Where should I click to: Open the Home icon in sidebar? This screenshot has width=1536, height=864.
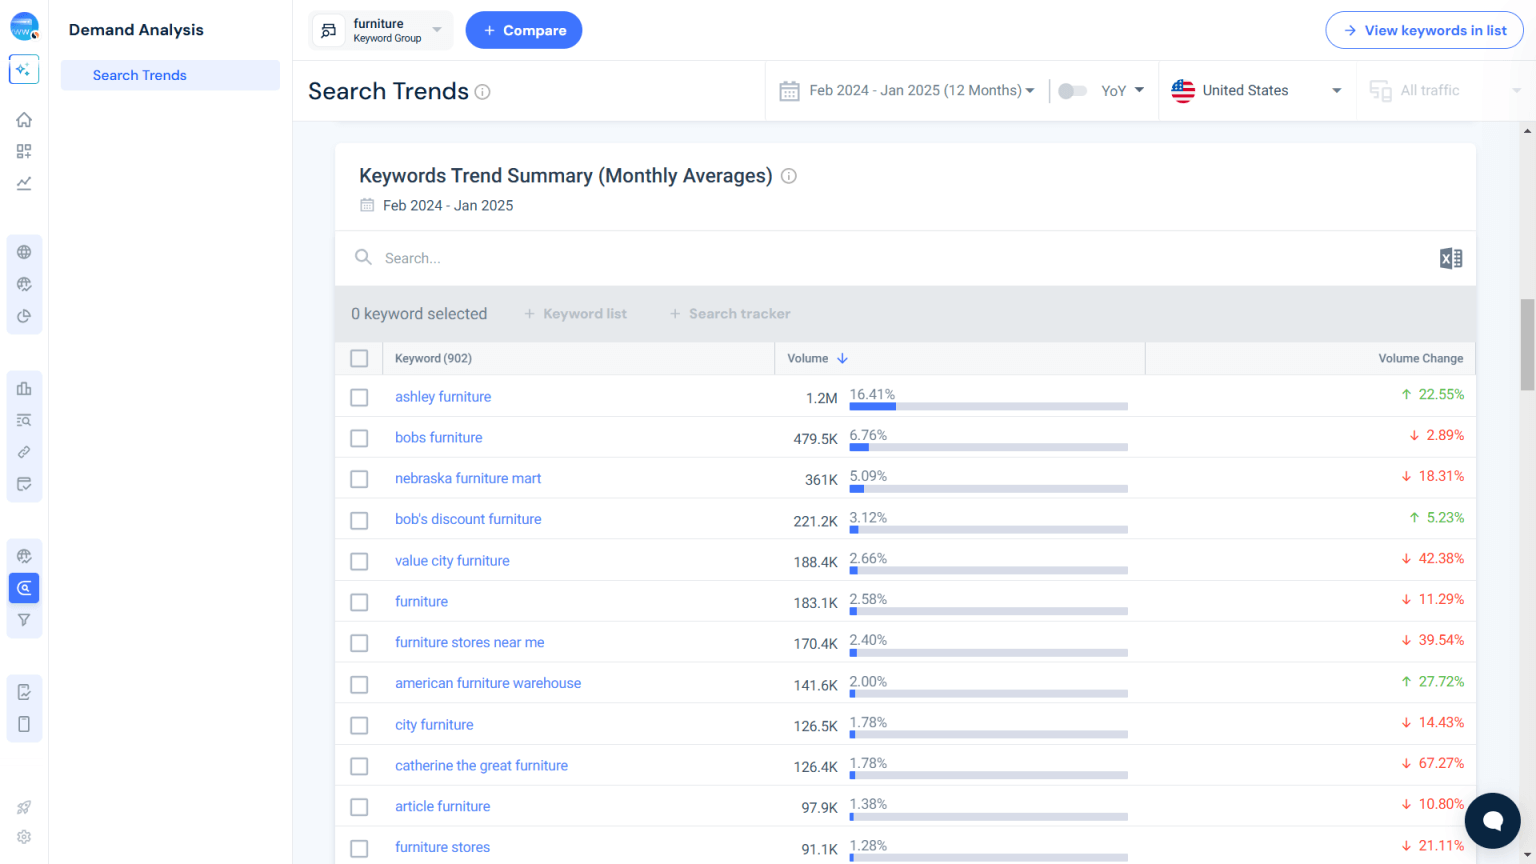pos(24,119)
